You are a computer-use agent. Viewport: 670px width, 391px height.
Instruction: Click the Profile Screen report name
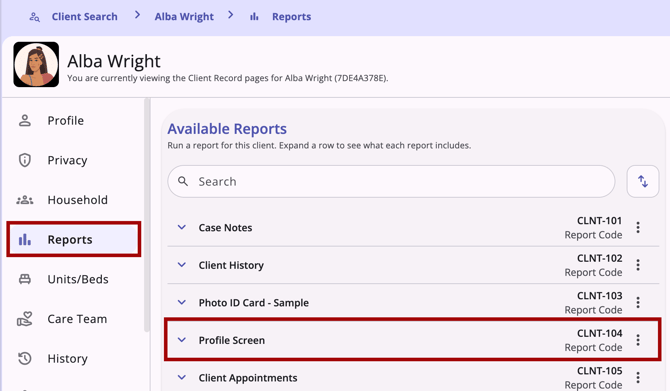tap(232, 341)
